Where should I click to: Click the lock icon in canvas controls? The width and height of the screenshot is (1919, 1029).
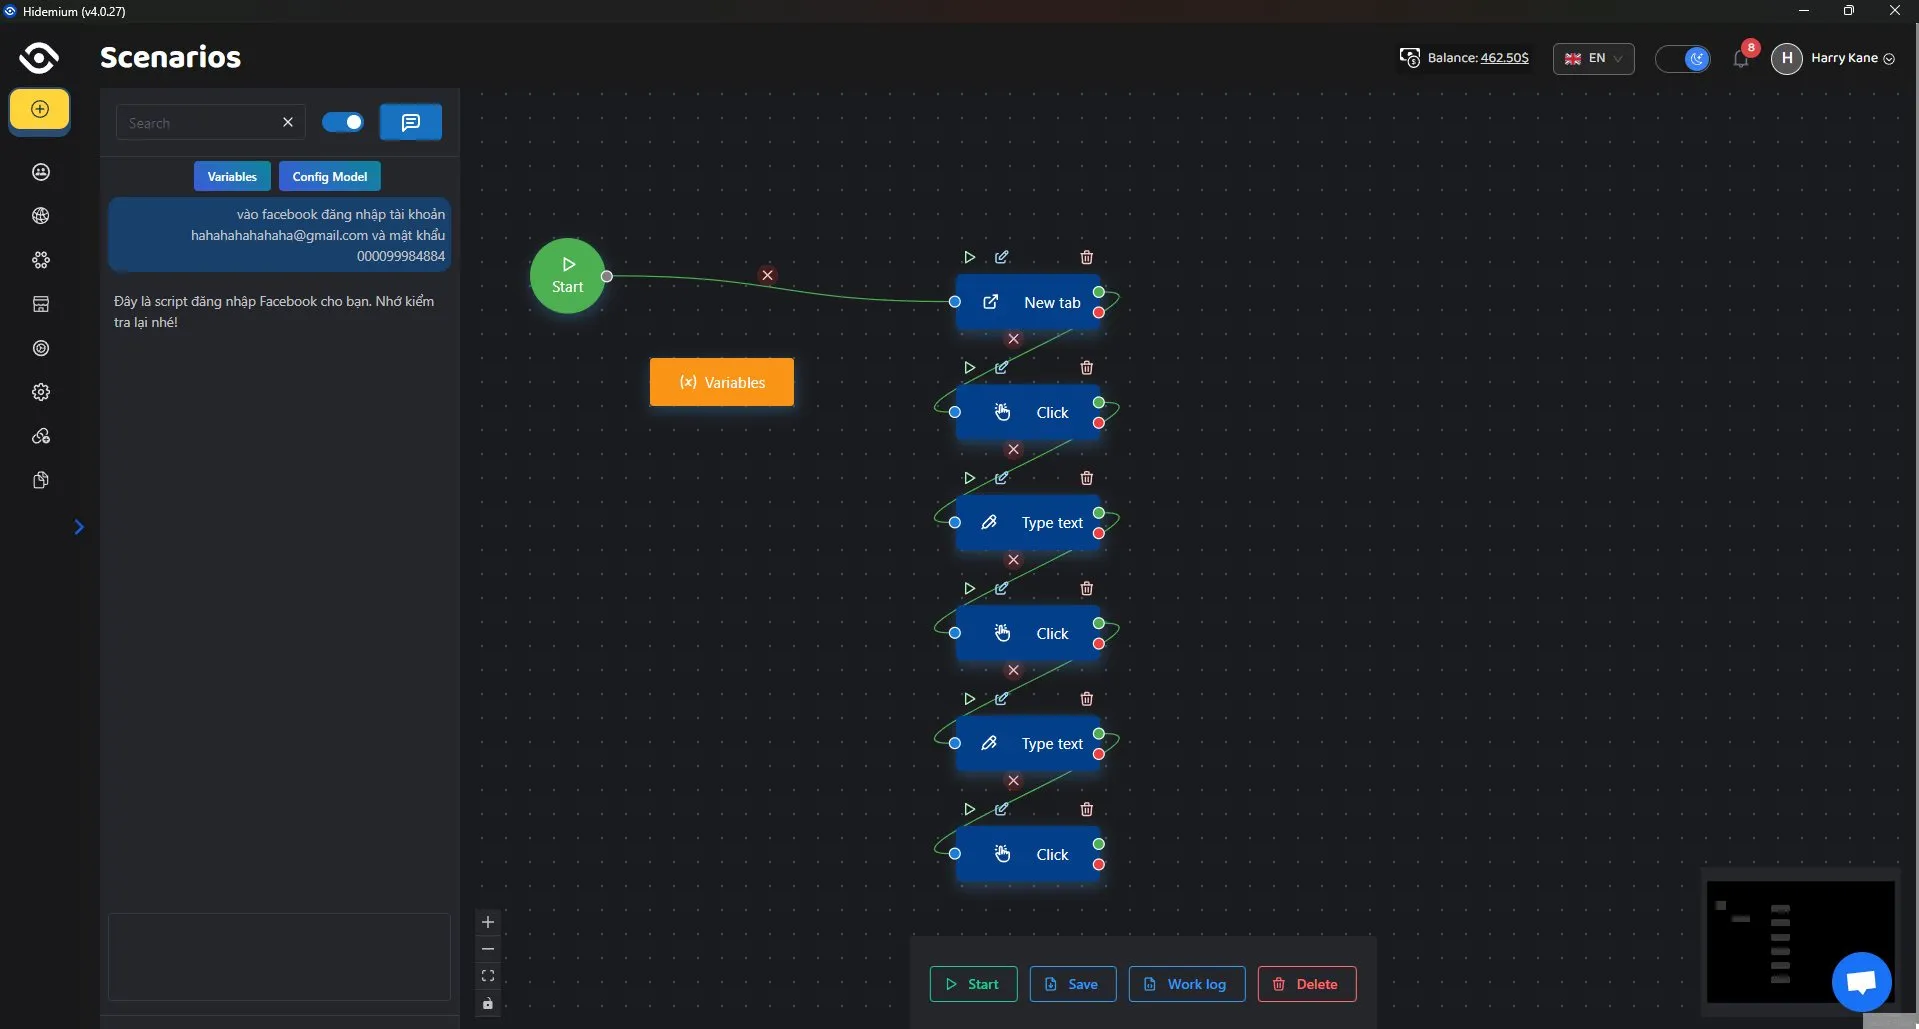coord(488,1003)
